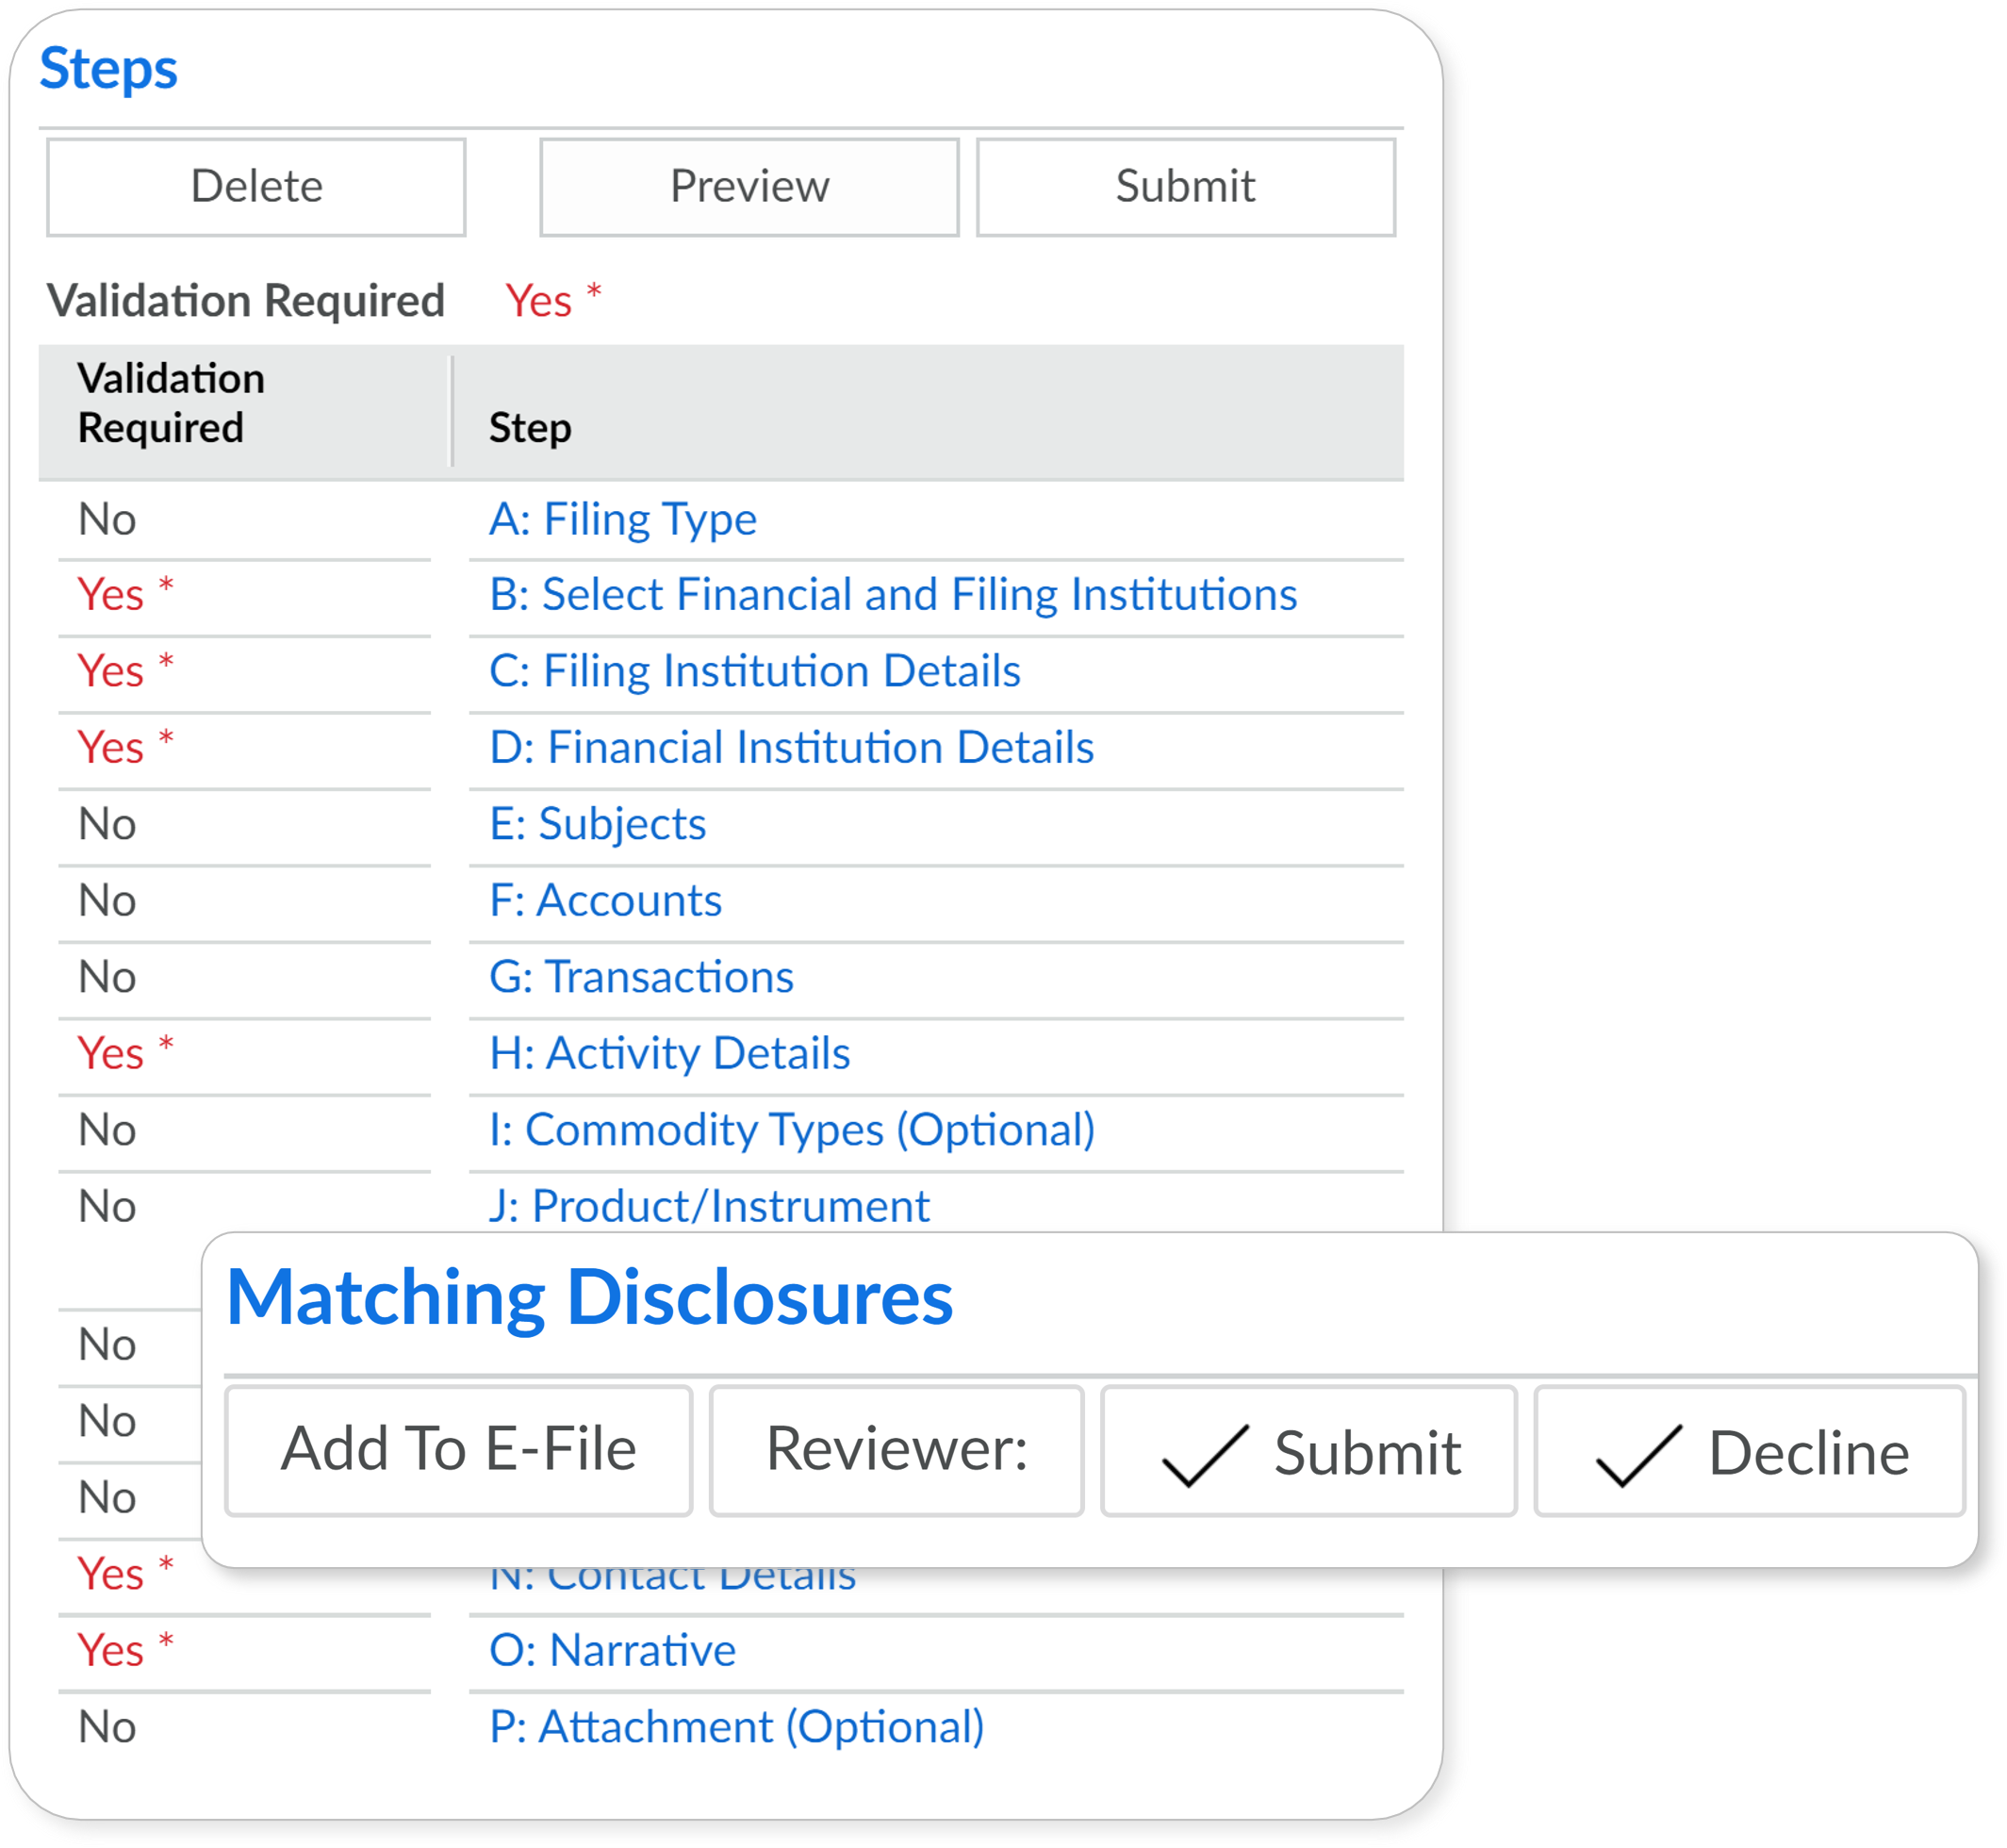Open P: Attachment (Optional) step
Viewport: 2007px width, 1848px height.
[736, 1728]
